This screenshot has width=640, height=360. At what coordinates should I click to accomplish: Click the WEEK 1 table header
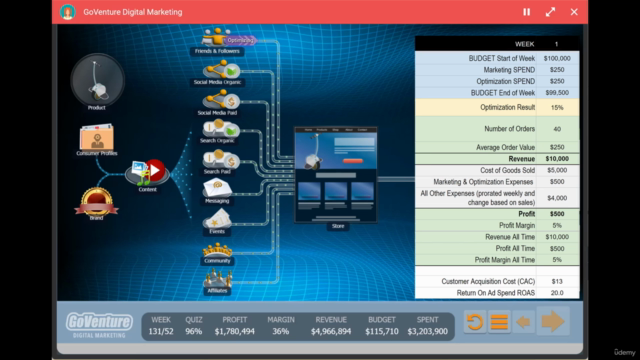tap(497, 44)
